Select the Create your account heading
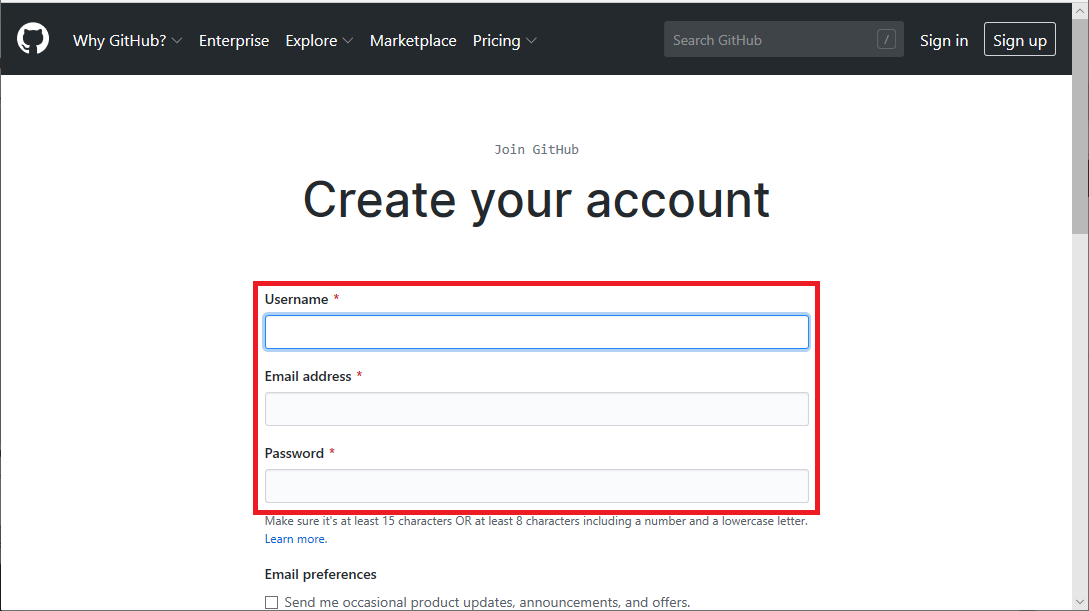 536,200
